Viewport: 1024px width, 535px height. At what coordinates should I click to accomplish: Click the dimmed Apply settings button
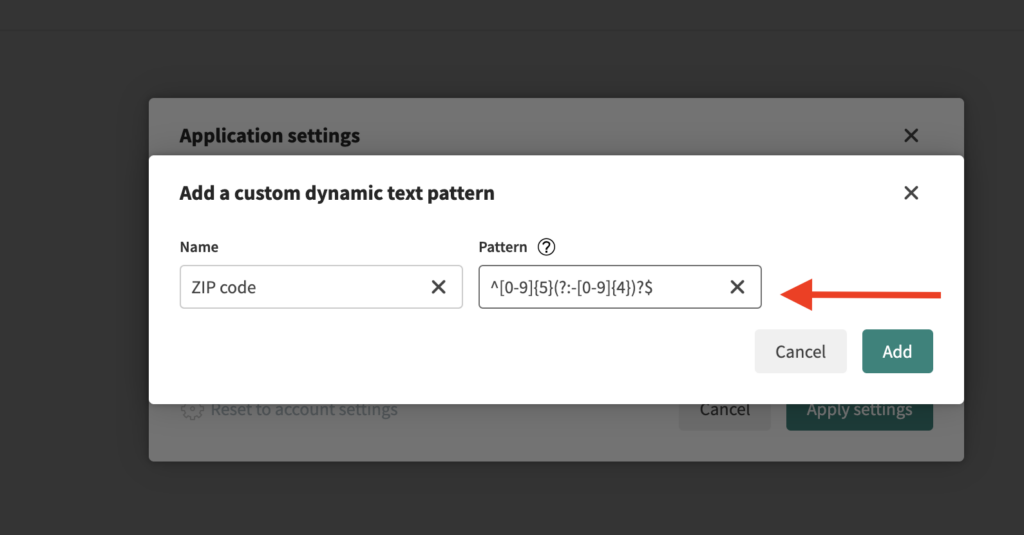click(859, 413)
